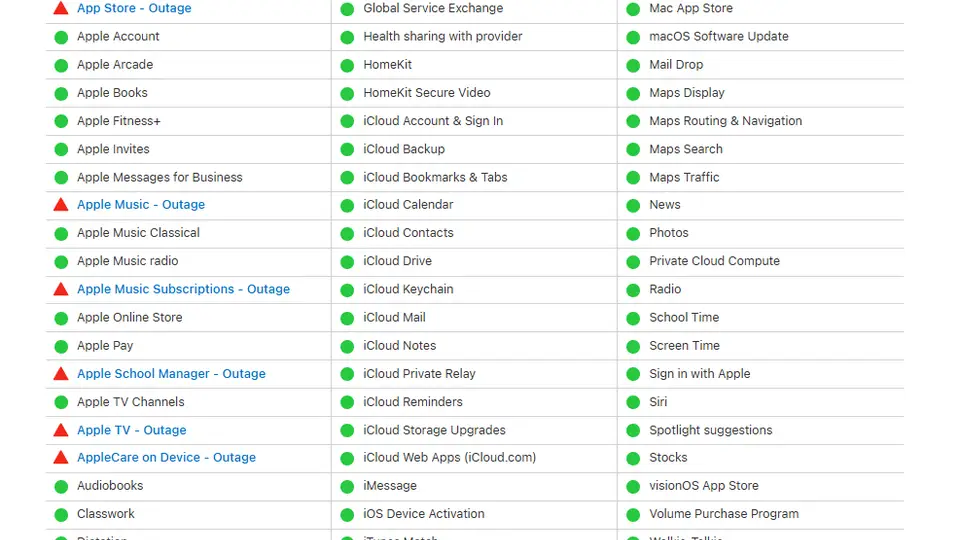The height and width of the screenshot is (540, 960).
Task: Click red triangle beside Apple Music - Outage
Action: tap(61, 204)
